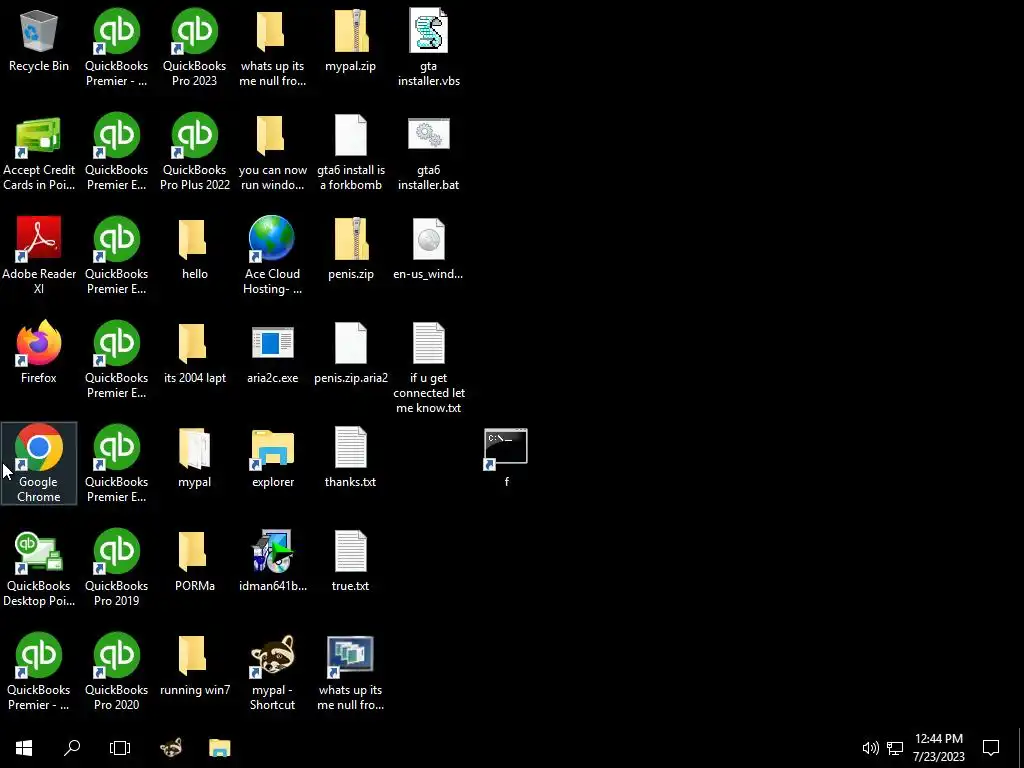Select the 'running win7' folder
1024x768 pixels.
194,665
